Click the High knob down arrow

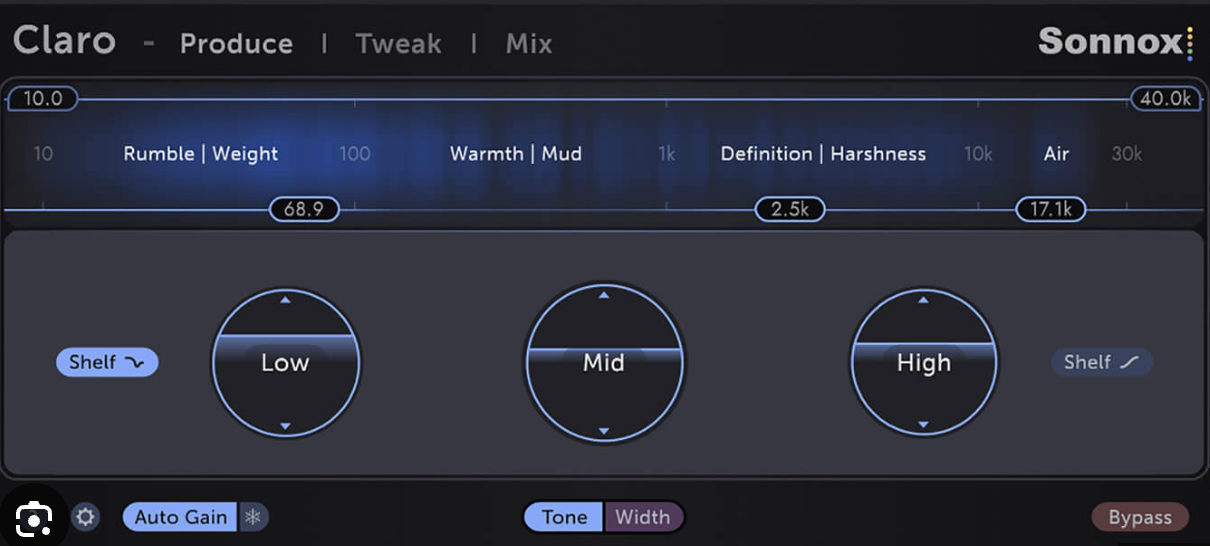point(923,425)
